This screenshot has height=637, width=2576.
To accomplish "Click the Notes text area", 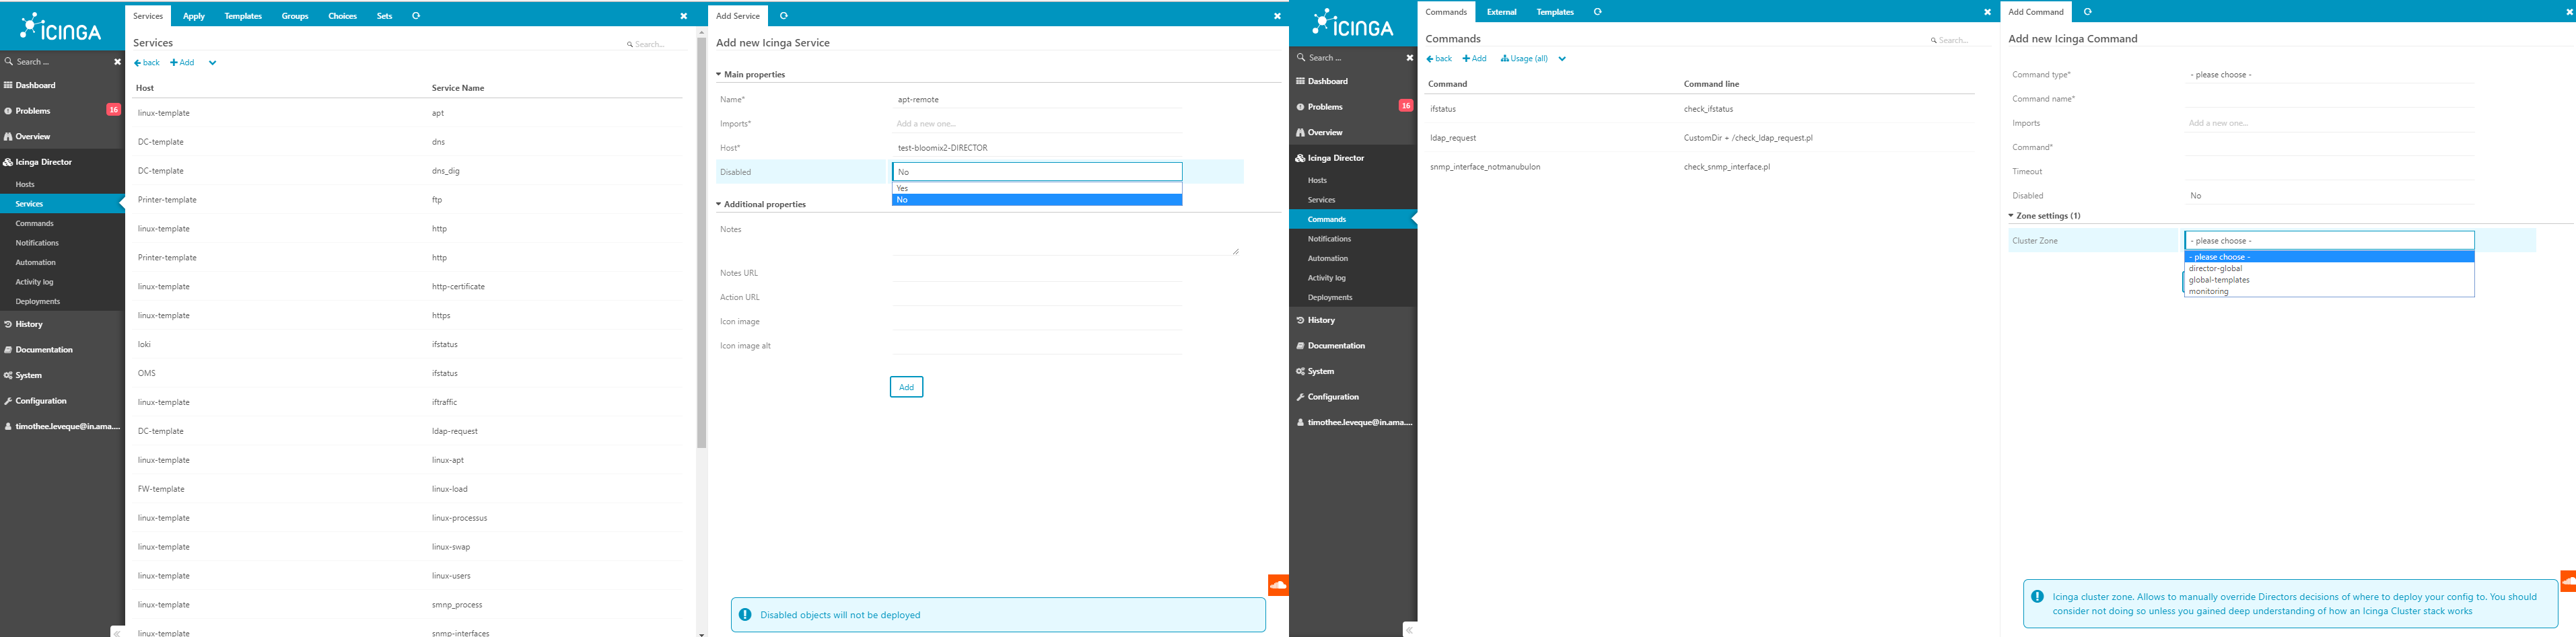I will coord(1066,238).
